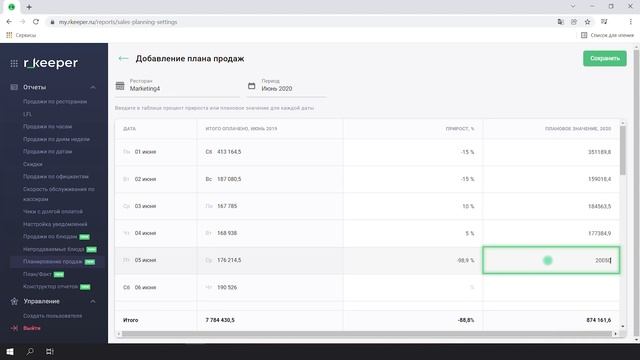
Task: Click the Управление section icon
Action: point(14,301)
